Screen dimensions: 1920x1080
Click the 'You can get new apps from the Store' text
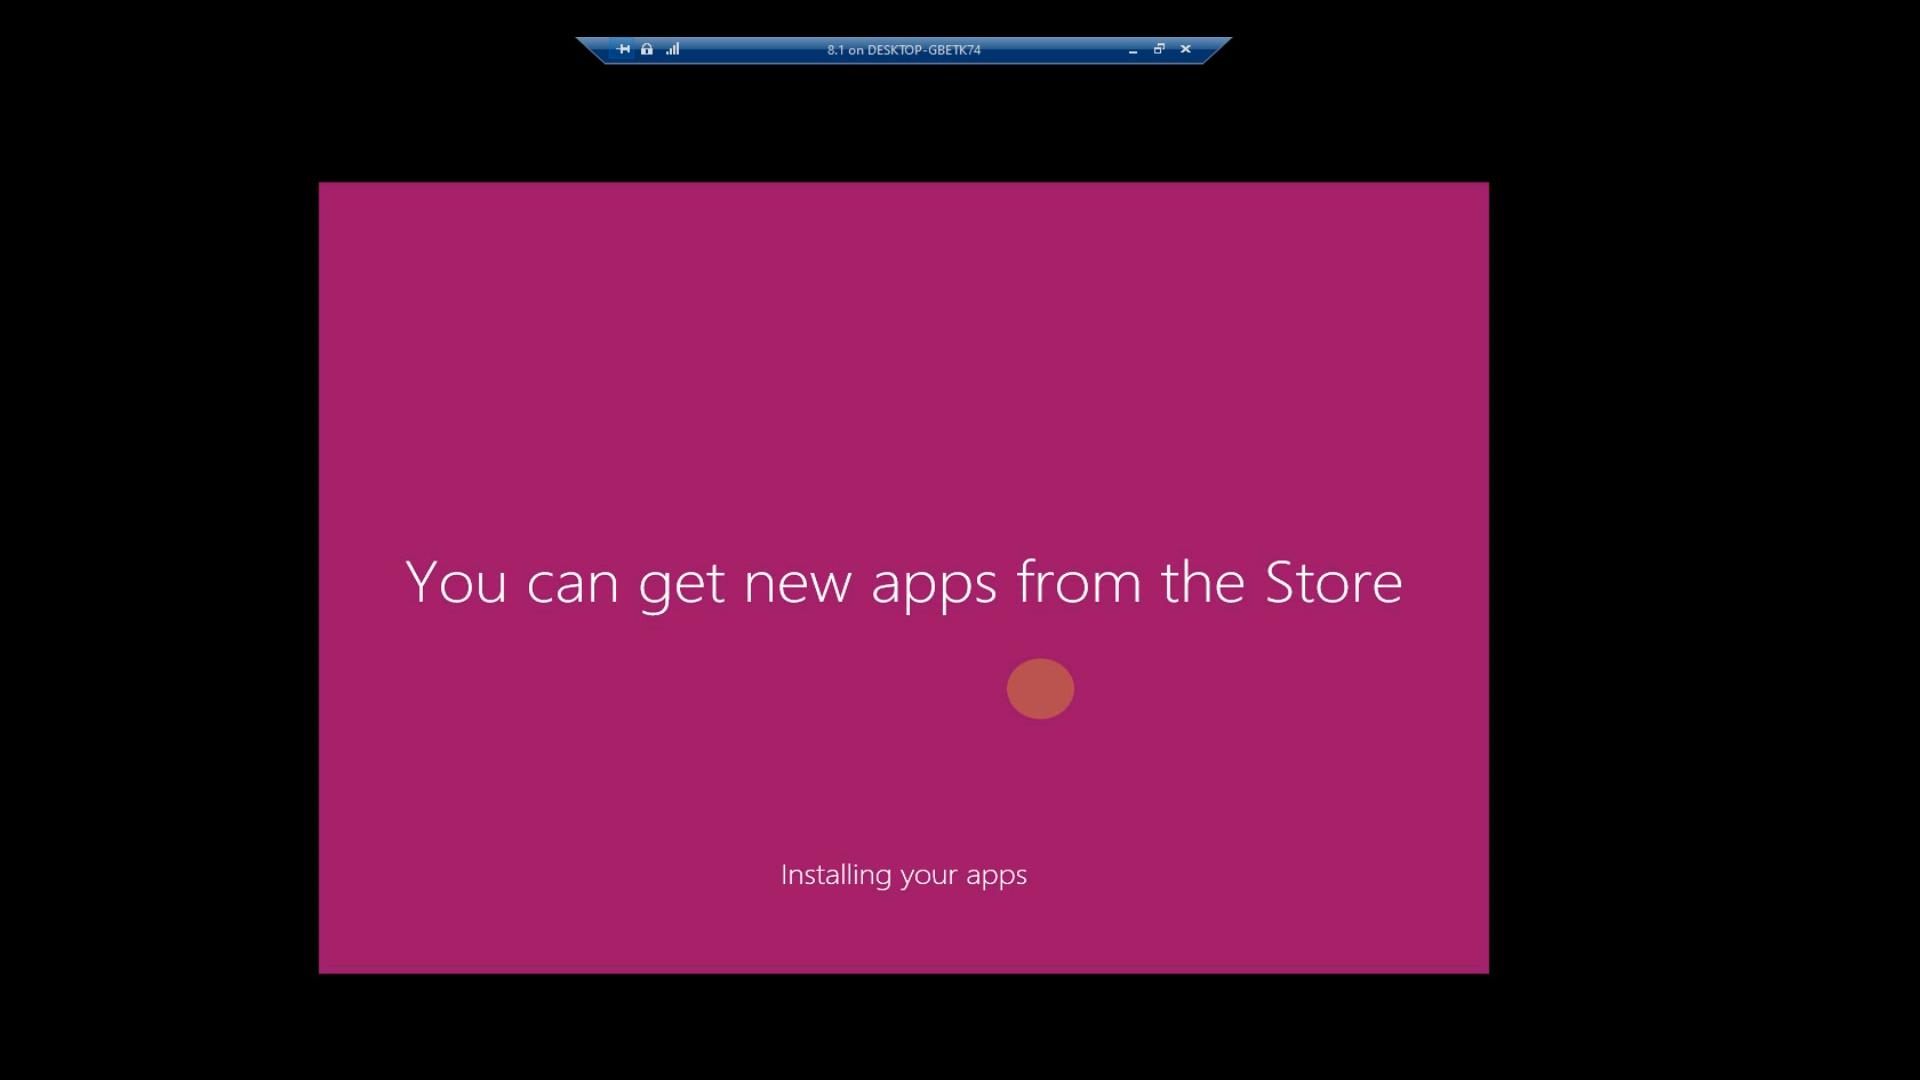tap(904, 583)
